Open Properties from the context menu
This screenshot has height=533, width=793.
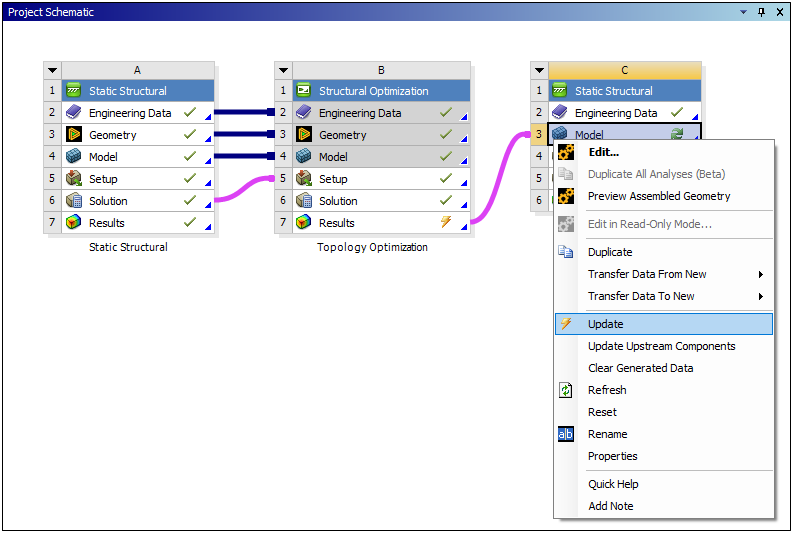pyautogui.click(x=612, y=456)
